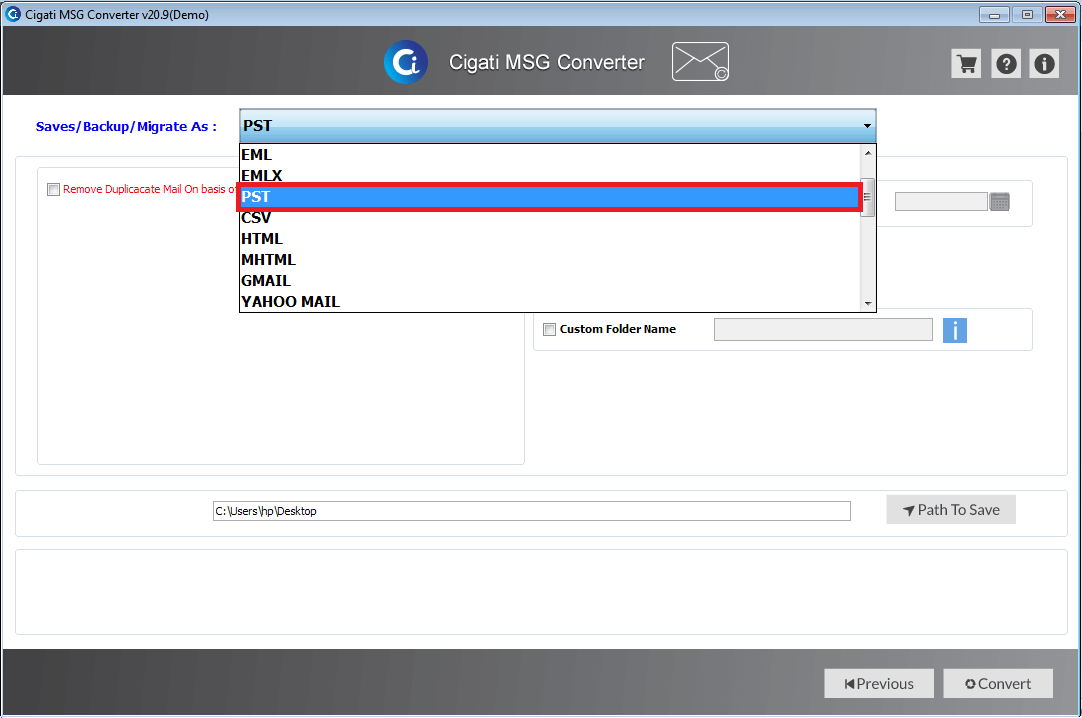Click the date field beside the calendar icon
Image resolution: width=1082 pixels, height=718 pixels.
tap(941, 201)
